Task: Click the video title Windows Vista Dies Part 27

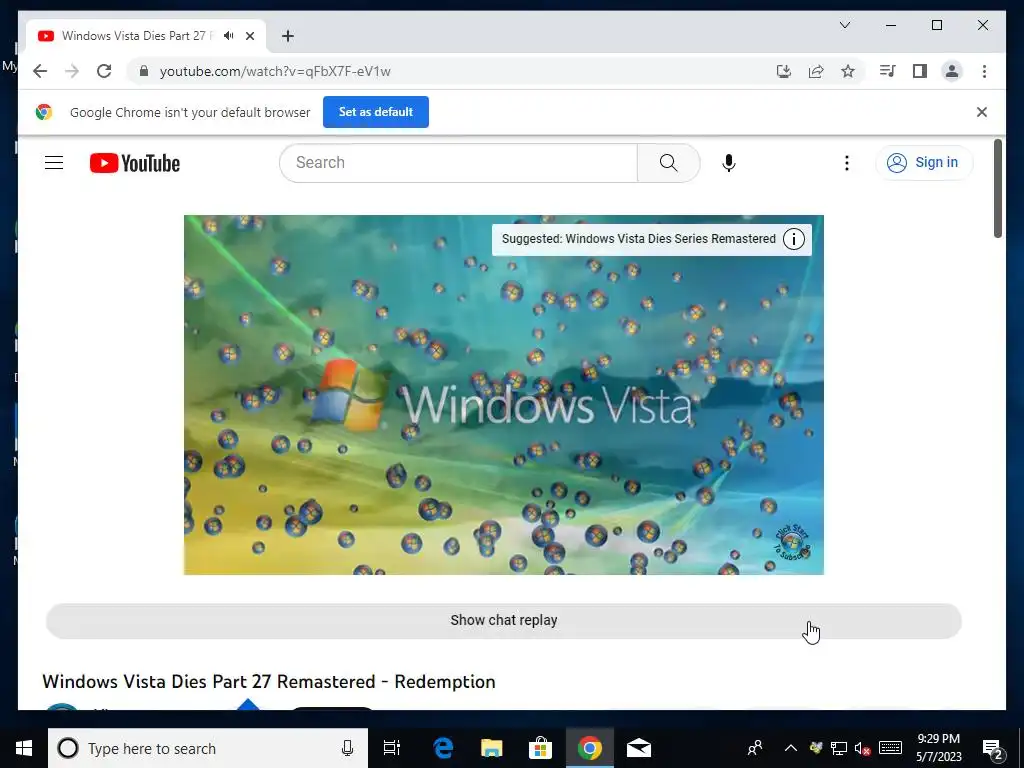Action: (x=268, y=681)
